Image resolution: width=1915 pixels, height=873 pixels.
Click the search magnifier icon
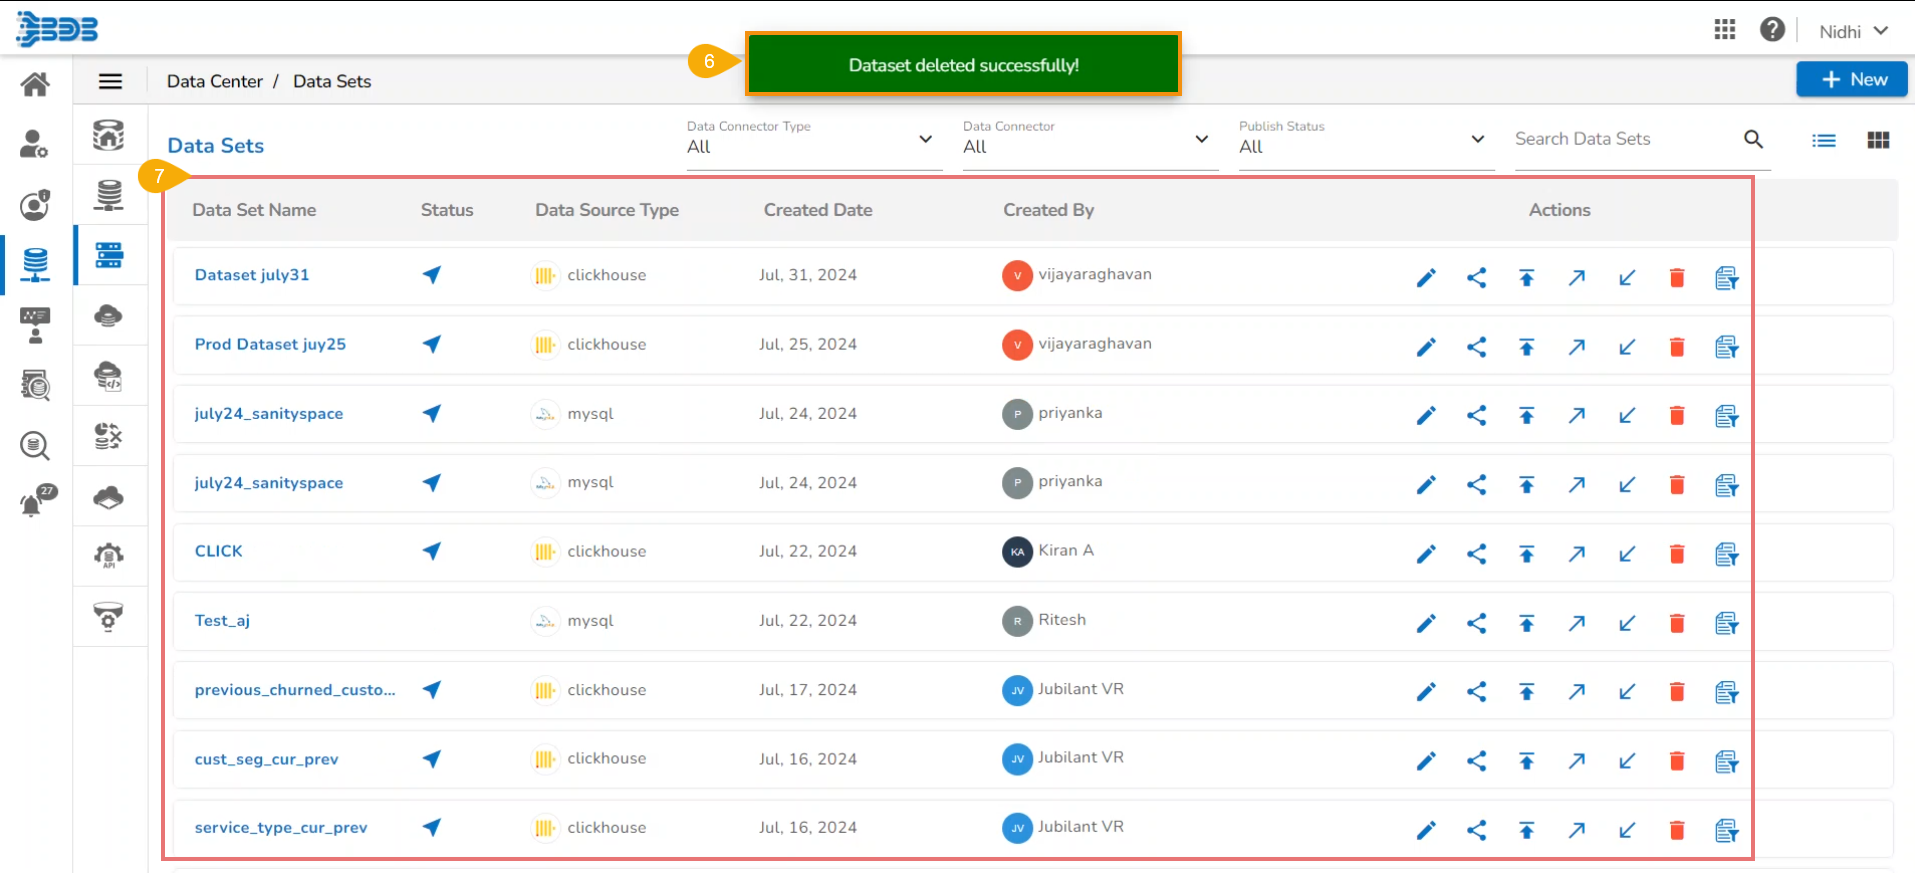click(1753, 140)
